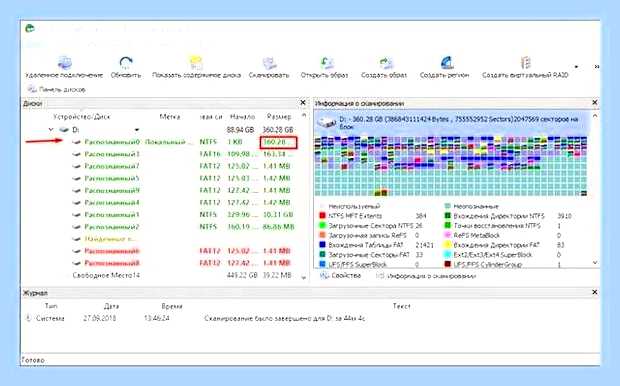Click partition icon of Найденные row
The width and height of the screenshot is (620, 386).
pyautogui.click(x=76, y=239)
